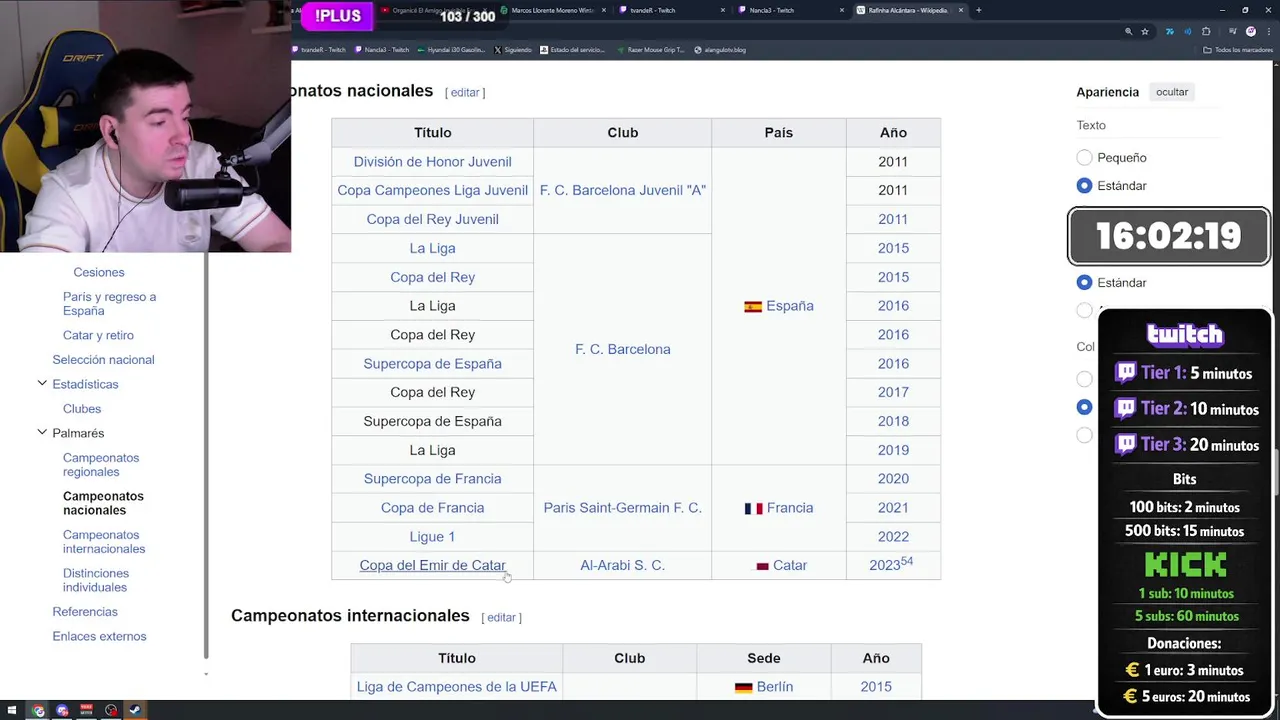Open the Ligue 1 link
The width and height of the screenshot is (1280, 720).
coord(432,536)
